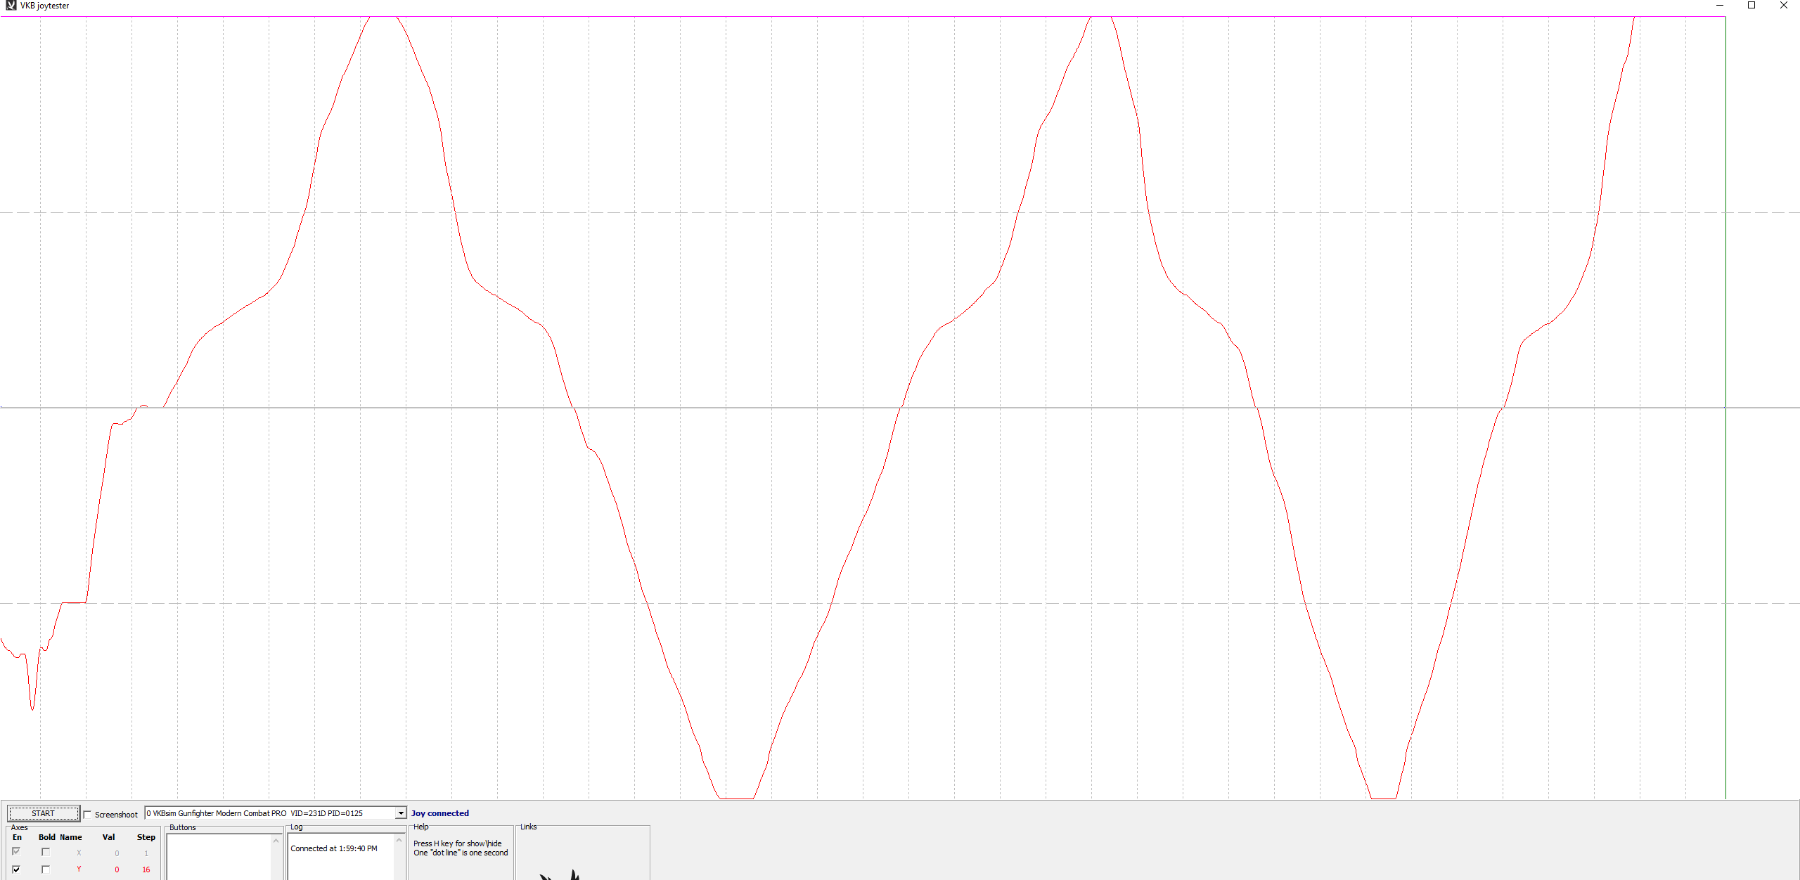Open the joystick device selection dropdown
This screenshot has height=880, width=1800.
(x=401, y=813)
